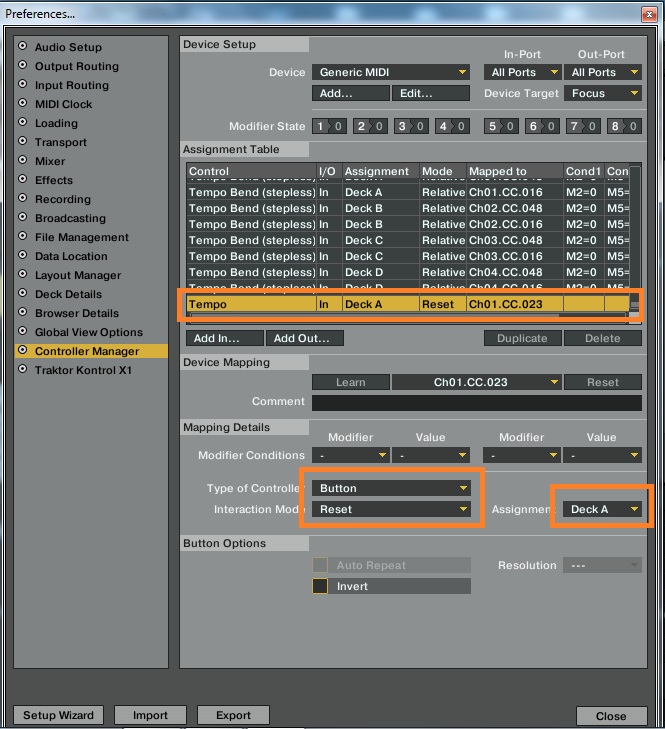
Task: Go to Layout Manager
Action: pos(78,275)
